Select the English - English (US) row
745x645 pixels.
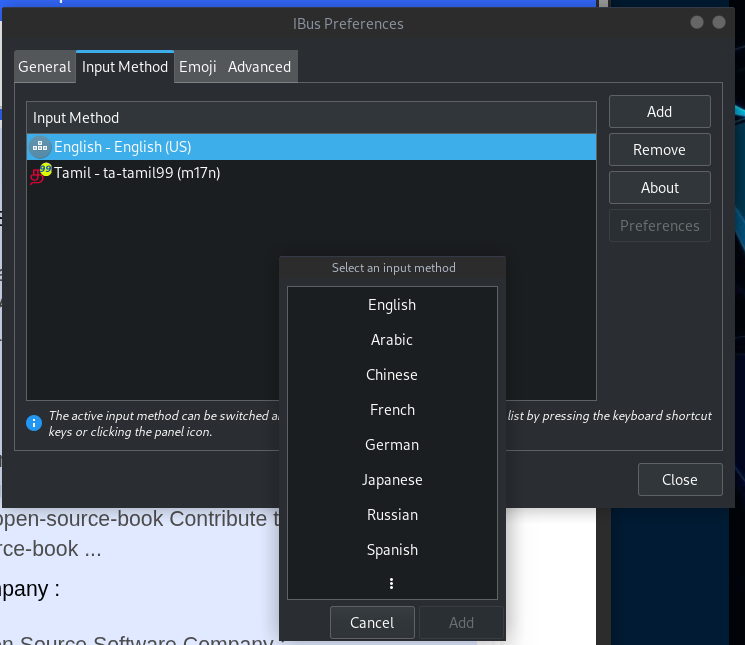[x=312, y=147]
